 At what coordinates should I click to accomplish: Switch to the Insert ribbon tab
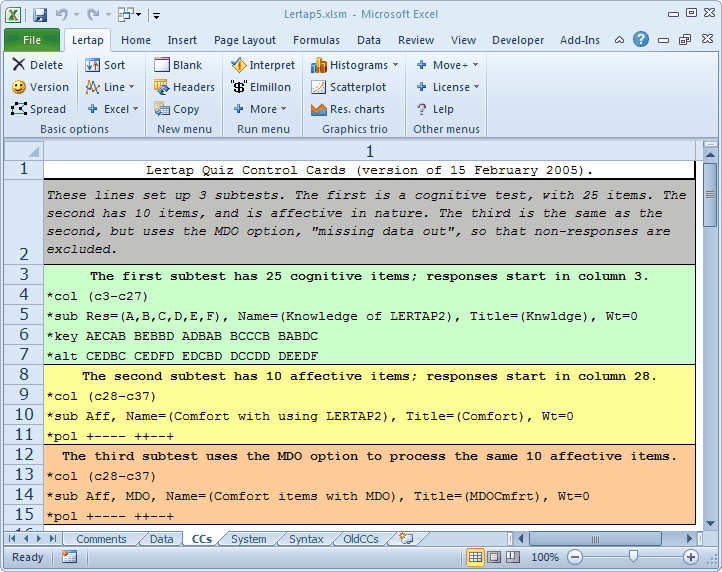182,40
